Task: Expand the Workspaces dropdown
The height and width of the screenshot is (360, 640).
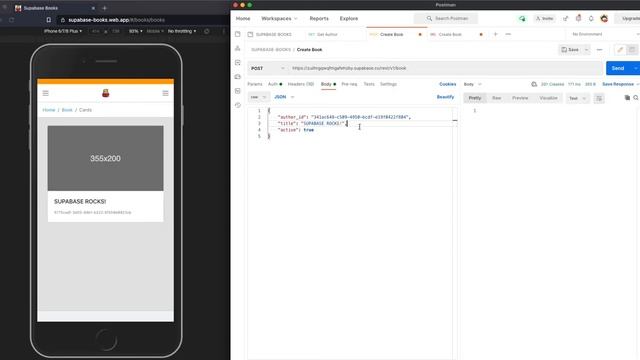Action: coord(280,18)
